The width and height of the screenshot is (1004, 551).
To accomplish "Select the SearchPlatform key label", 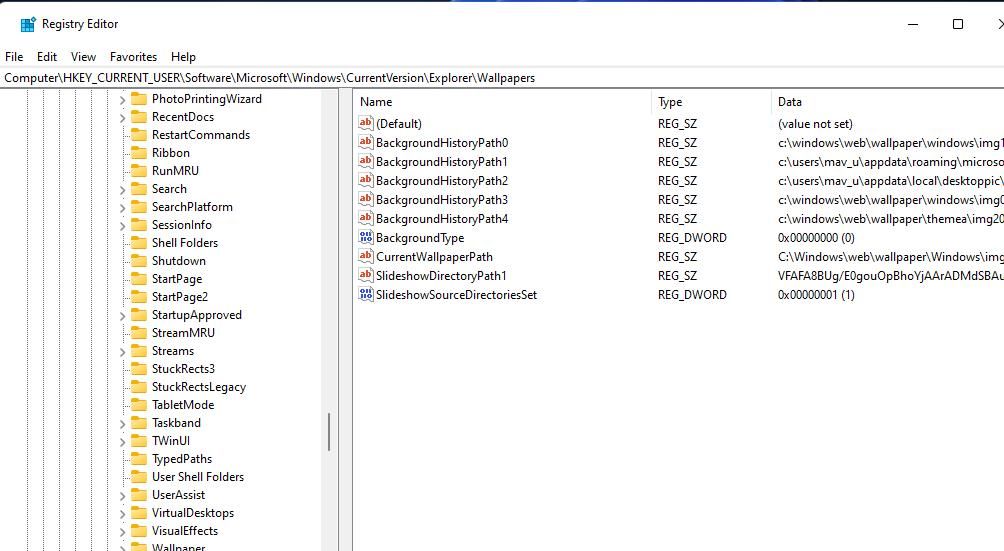I will pos(192,207).
